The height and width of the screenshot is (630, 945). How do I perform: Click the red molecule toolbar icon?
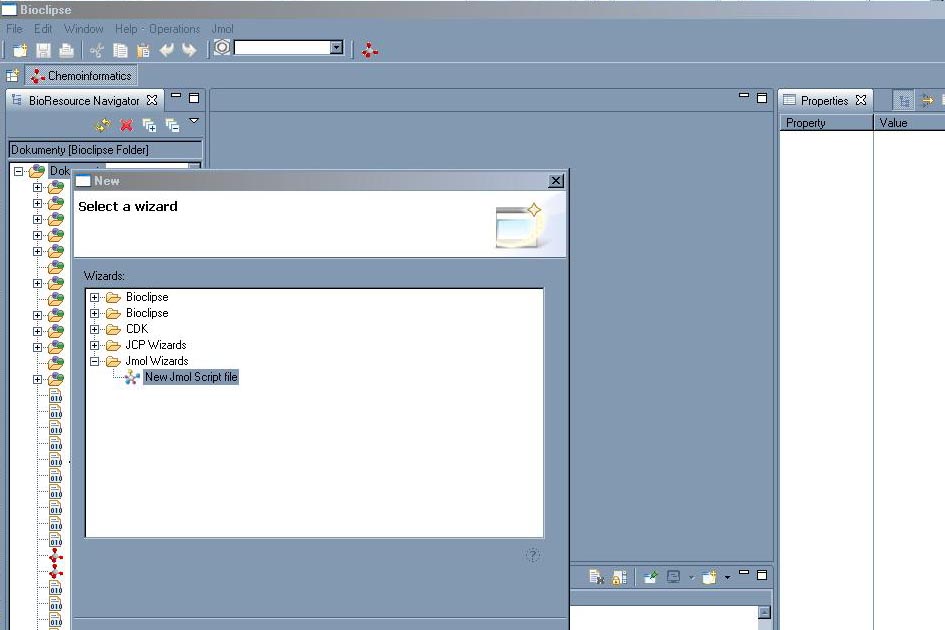369,51
